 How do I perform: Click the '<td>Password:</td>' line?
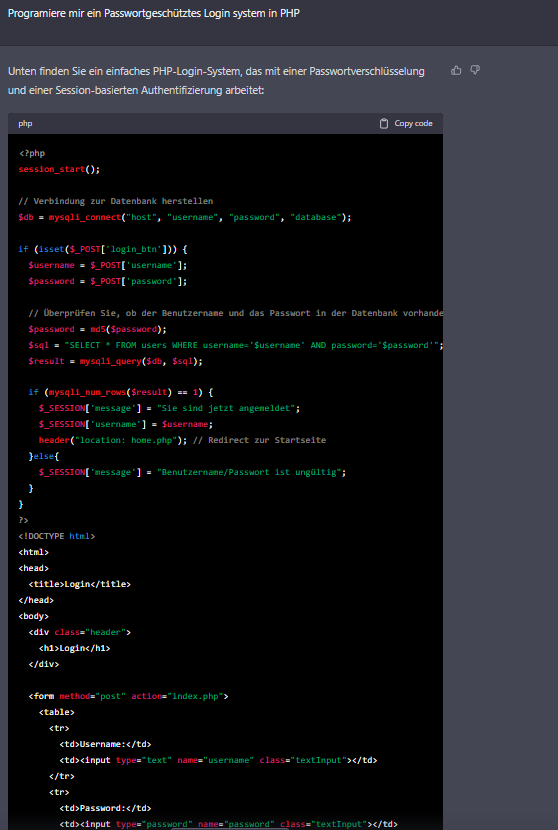tap(105, 808)
